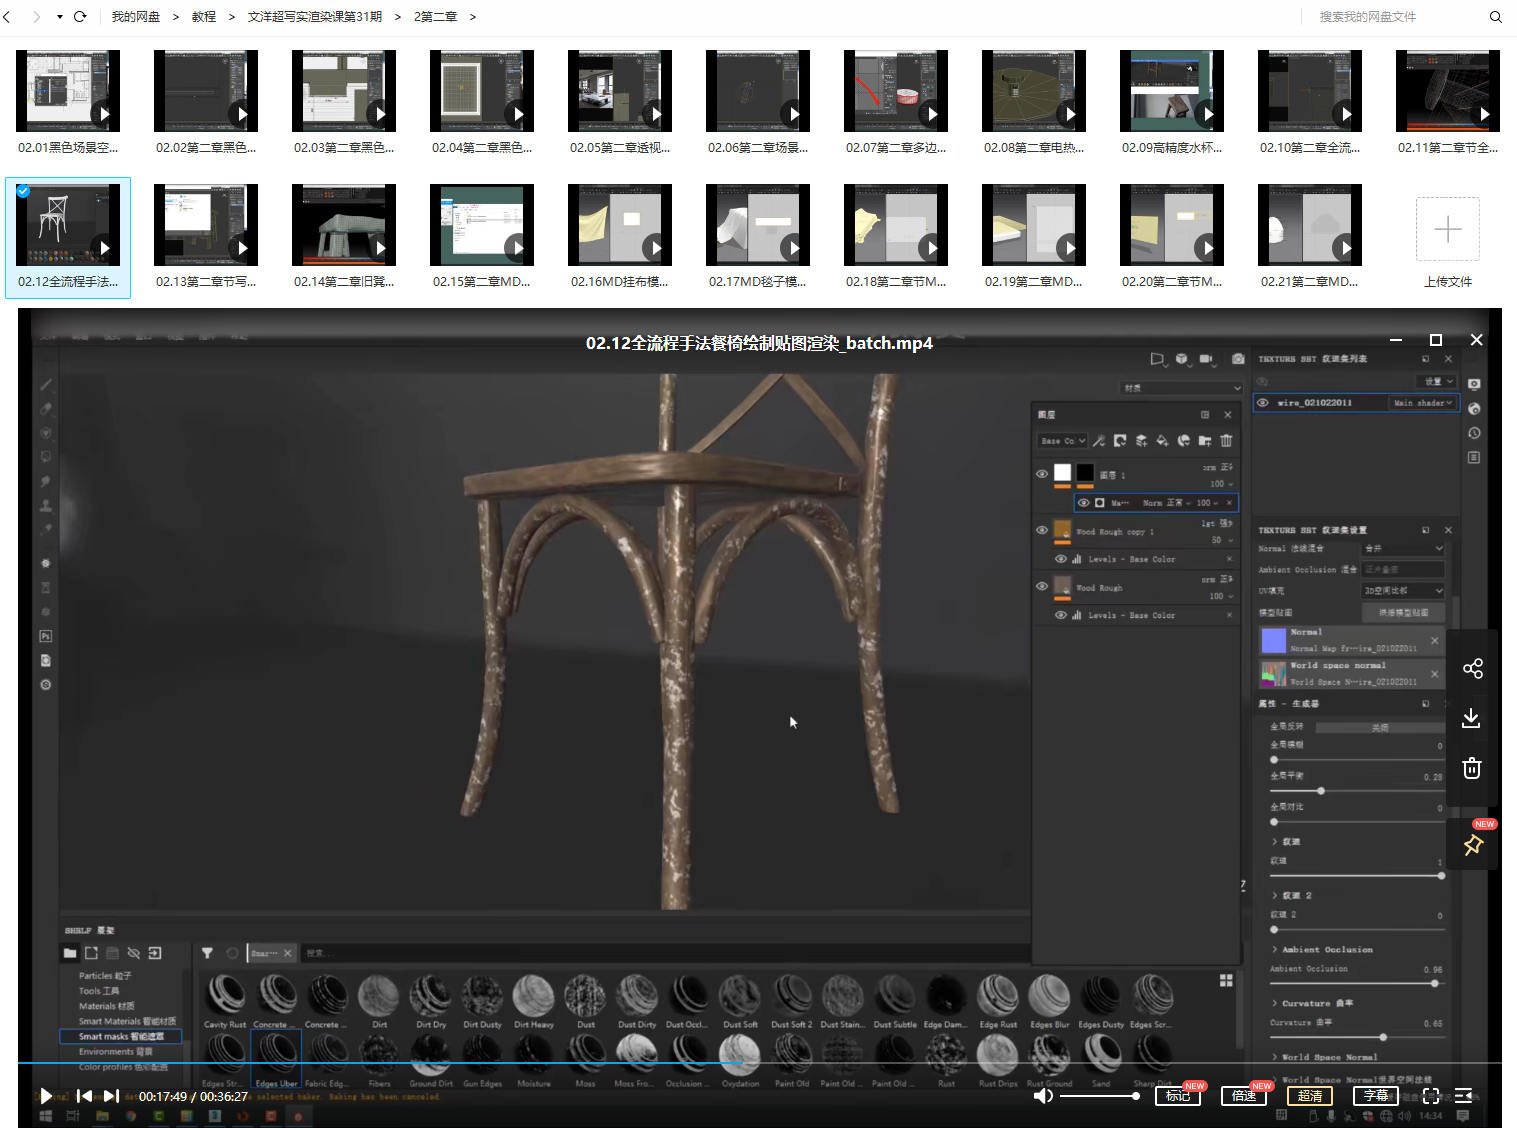
Task: Navigate to the 教程 breadcrumb folder
Action: pos(204,17)
